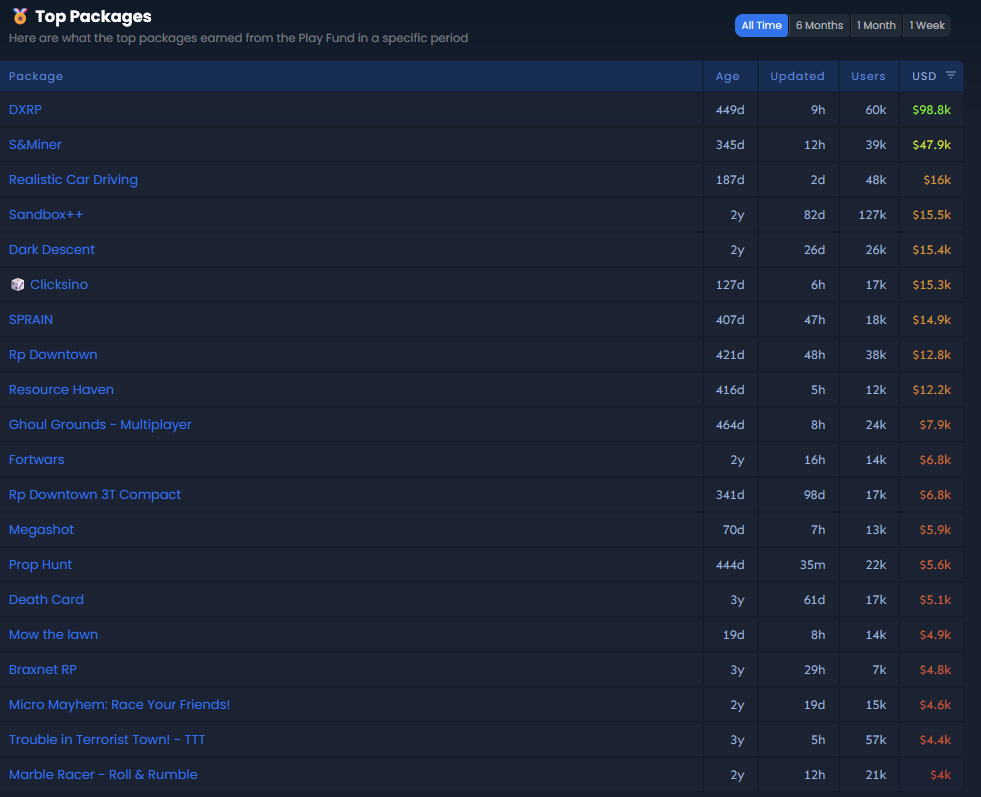
Task: Open the Realistic Car Driving package
Action: click(73, 180)
